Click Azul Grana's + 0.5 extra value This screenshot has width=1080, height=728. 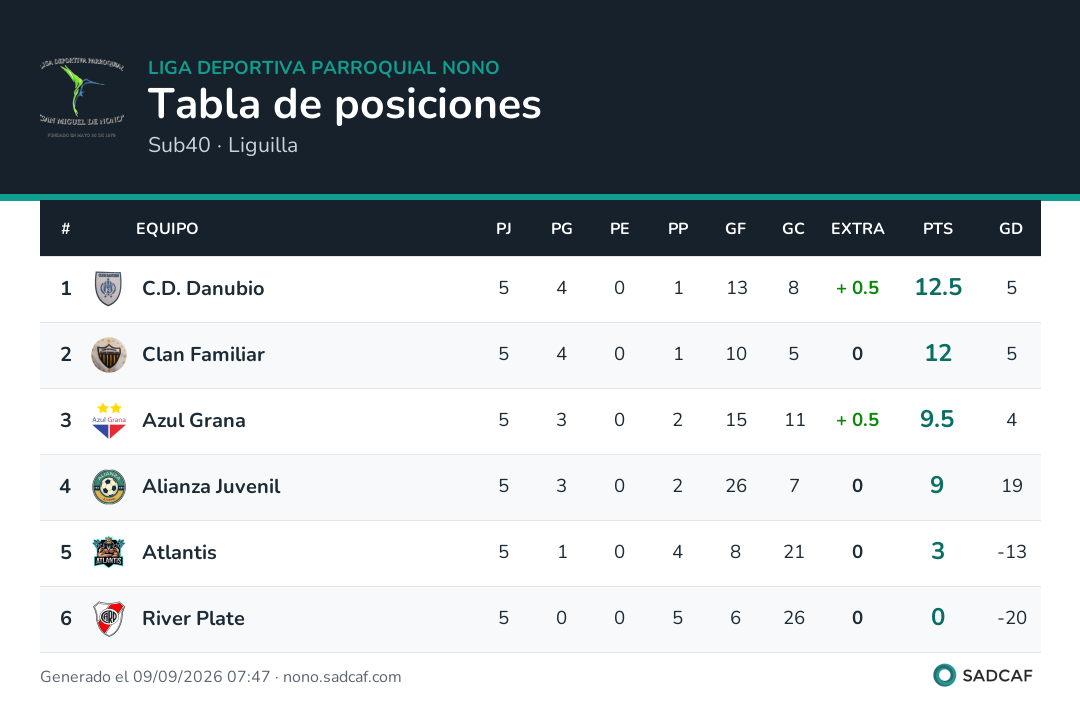[x=857, y=420]
